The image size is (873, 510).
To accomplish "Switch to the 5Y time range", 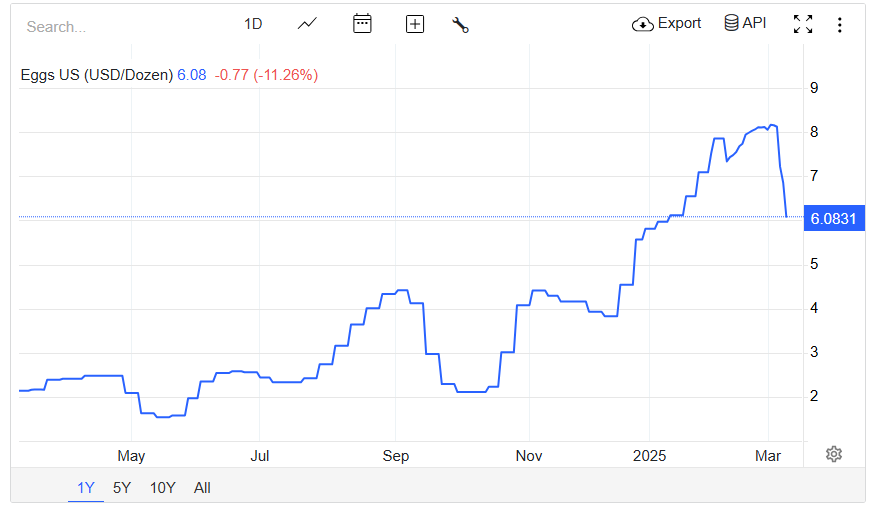I will [x=122, y=488].
